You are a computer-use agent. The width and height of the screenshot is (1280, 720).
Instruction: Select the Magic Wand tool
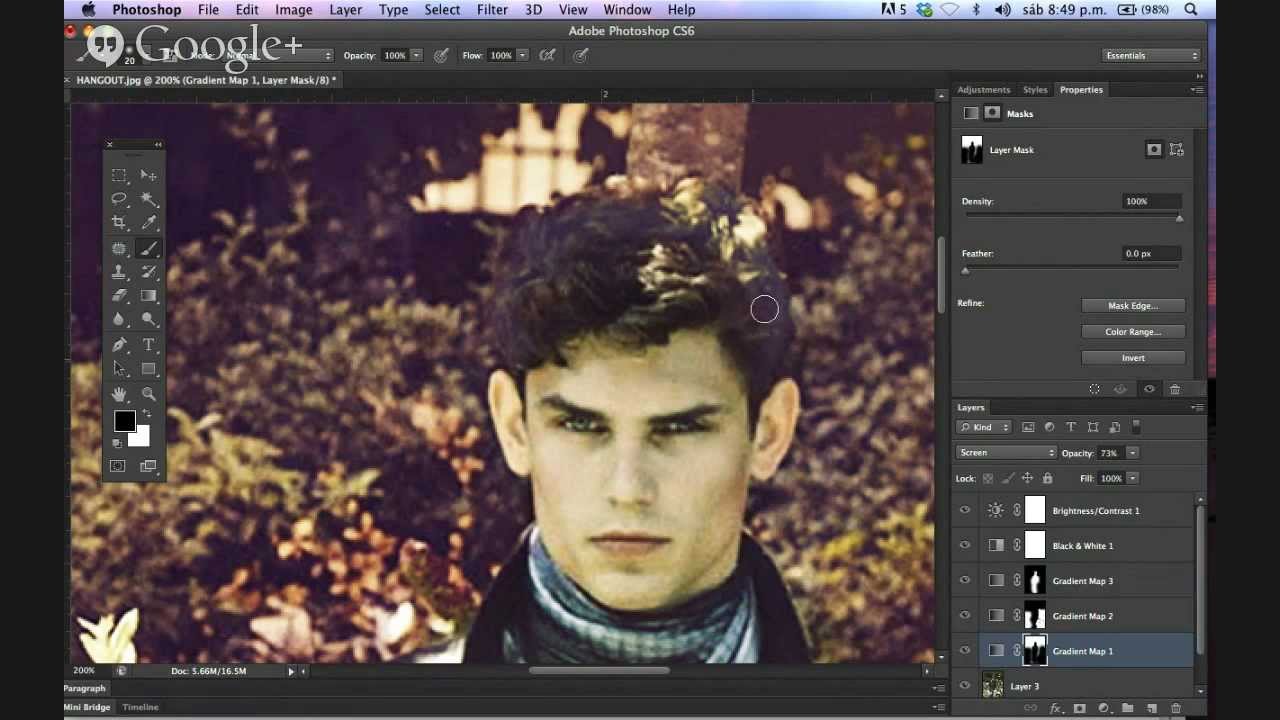tap(149, 199)
